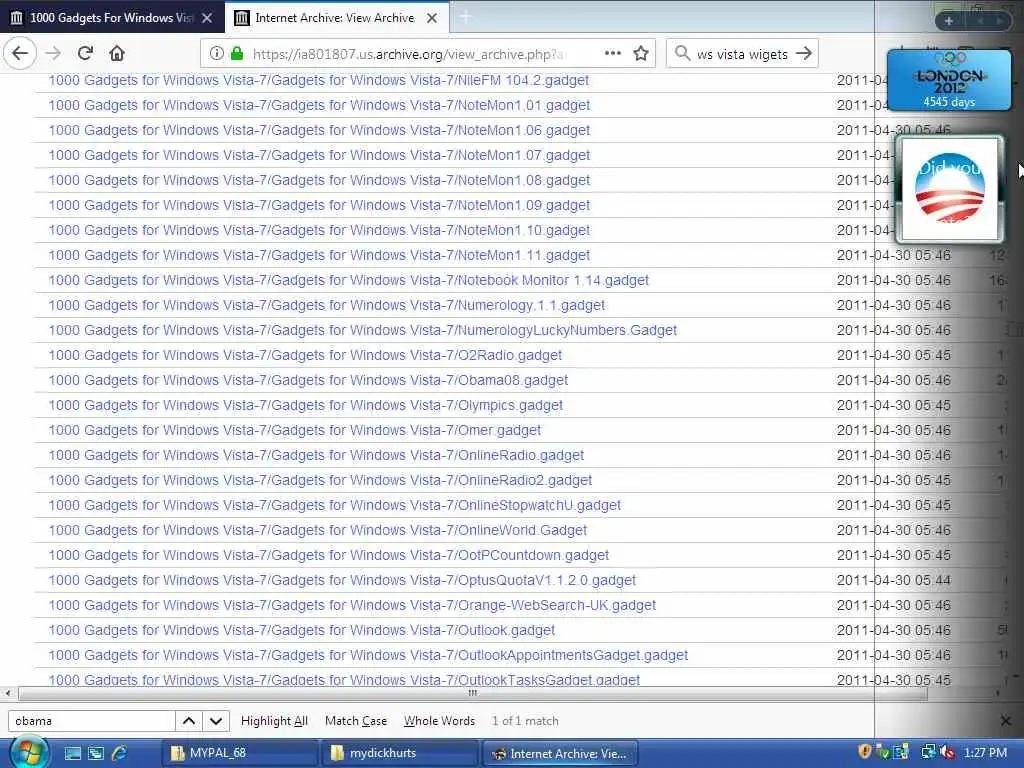Open Notebook Monitor 1.14.gadget link

click(349, 280)
